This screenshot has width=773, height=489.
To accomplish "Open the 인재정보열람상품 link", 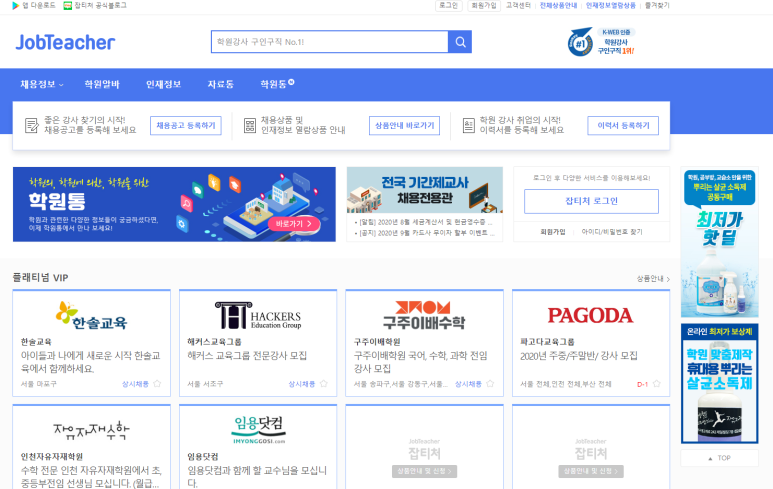I will pyautogui.click(x=611, y=5).
